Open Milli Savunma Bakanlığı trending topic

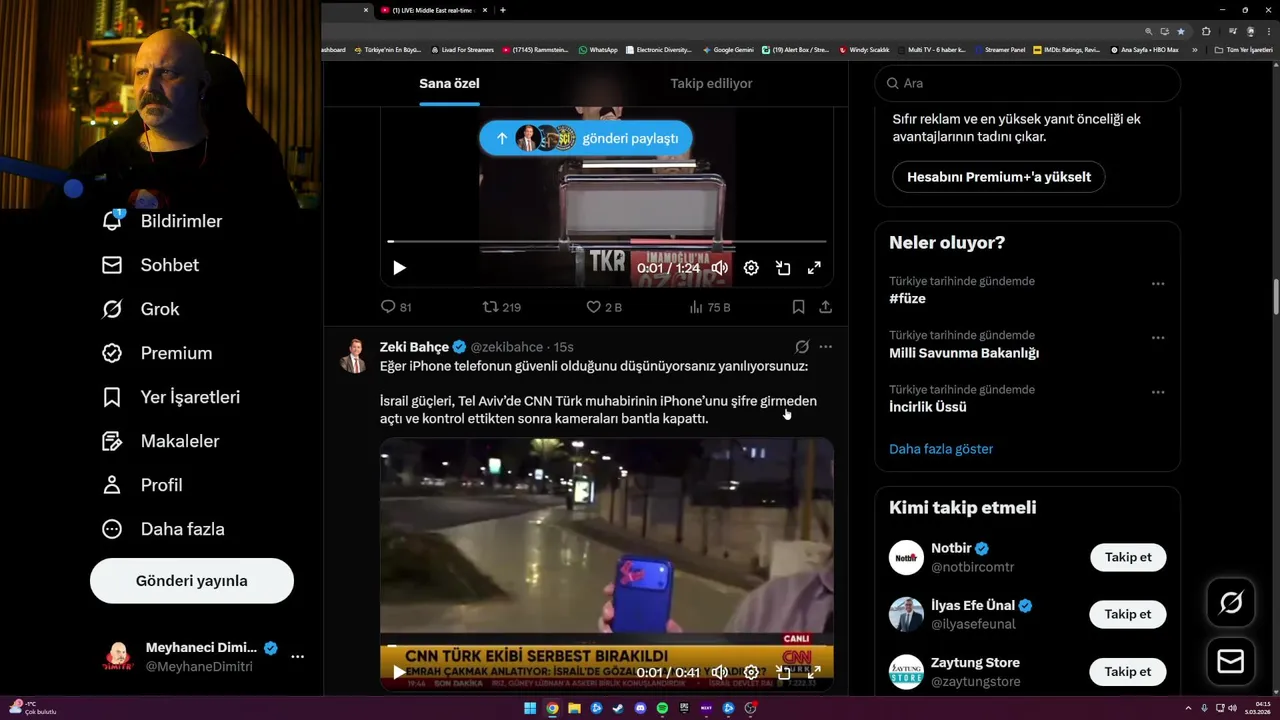point(964,353)
